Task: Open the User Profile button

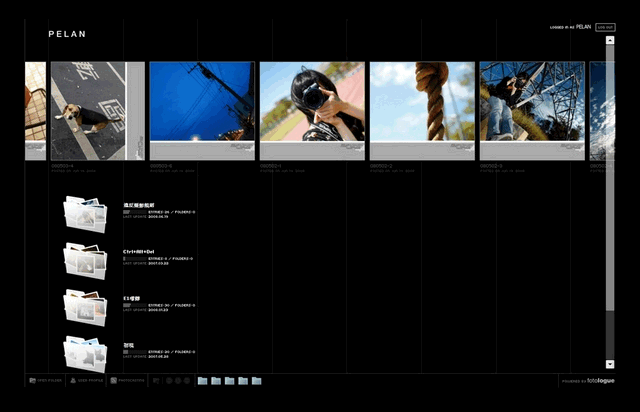Action: pos(86,381)
